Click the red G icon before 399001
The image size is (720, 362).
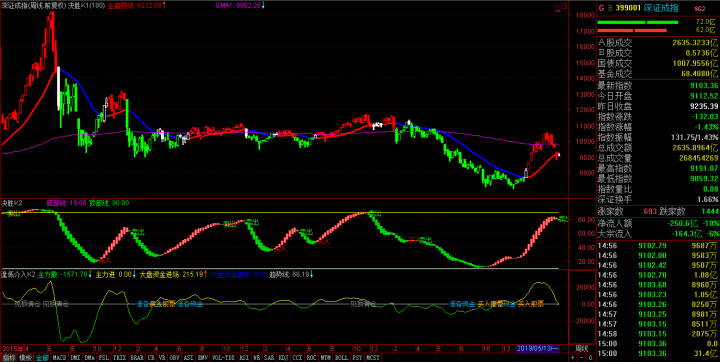(602, 8)
